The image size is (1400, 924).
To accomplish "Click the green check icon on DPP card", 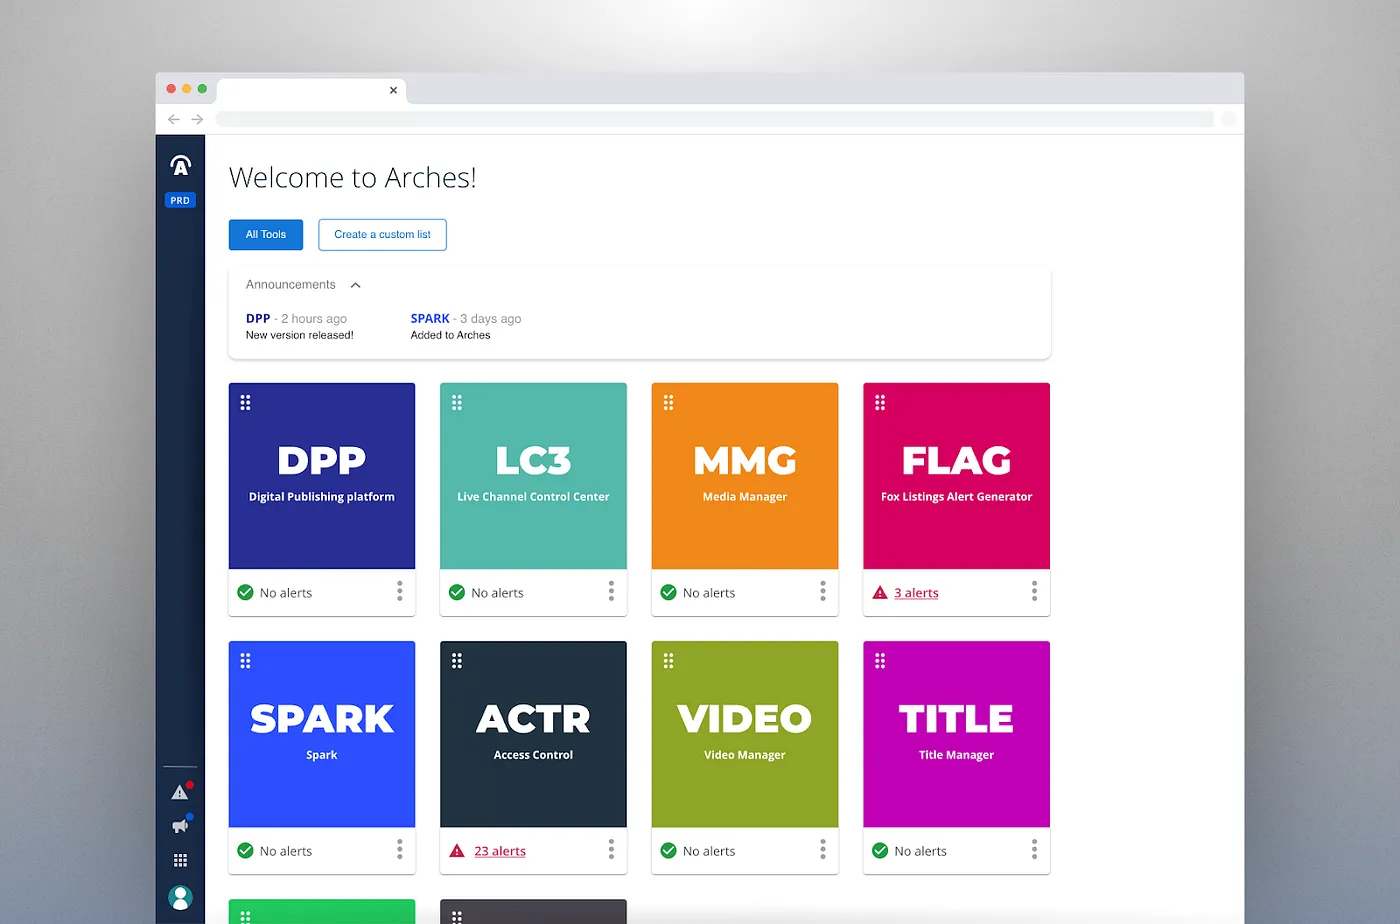I will [245, 592].
